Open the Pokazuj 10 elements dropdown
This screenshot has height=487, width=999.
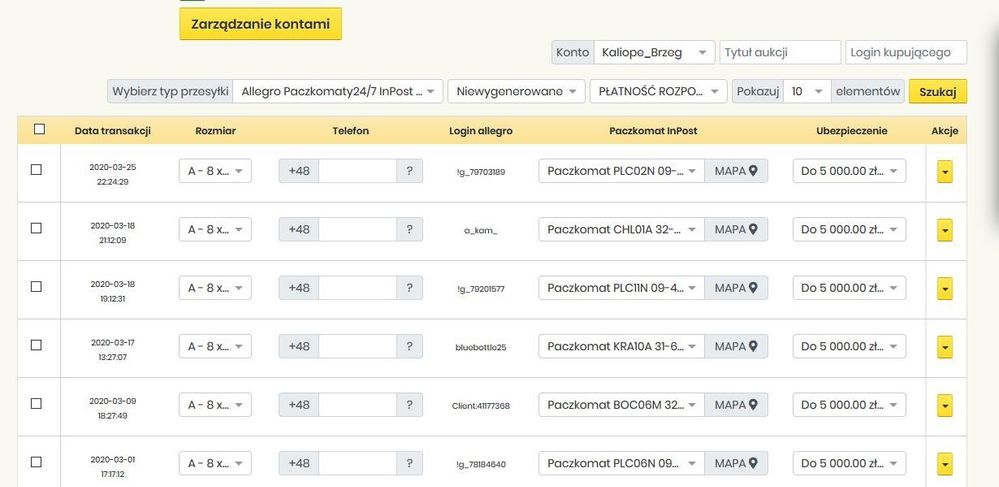point(807,91)
